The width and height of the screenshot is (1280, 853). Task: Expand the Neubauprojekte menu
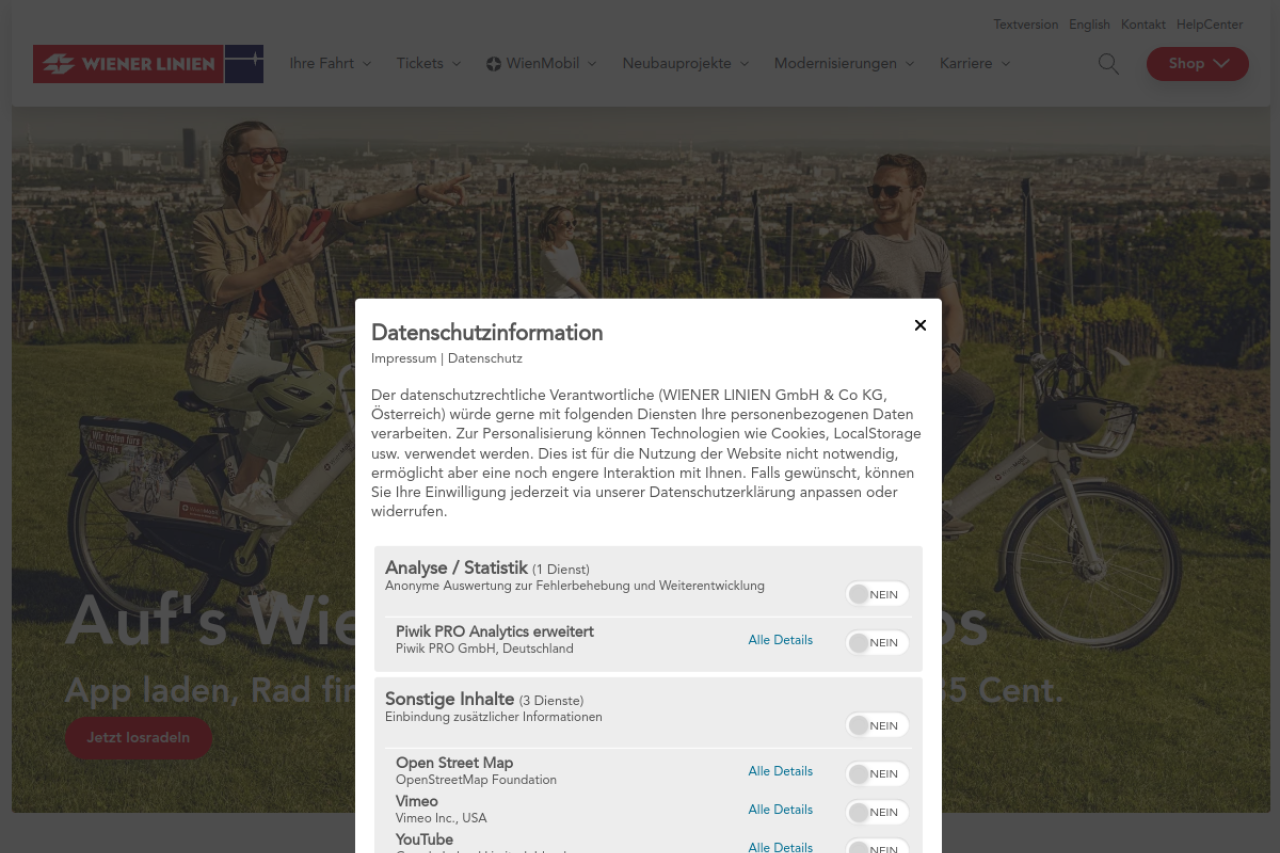tap(685, 64)
